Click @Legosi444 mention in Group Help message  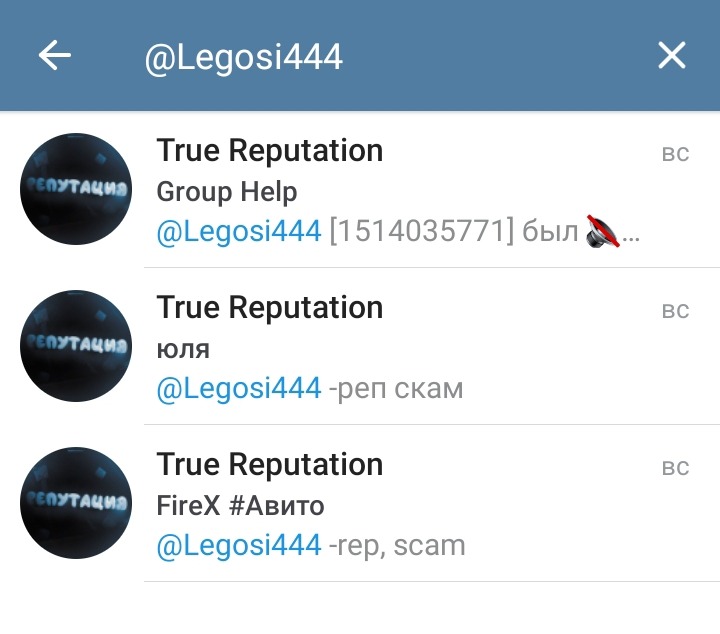tap(239, 231)
